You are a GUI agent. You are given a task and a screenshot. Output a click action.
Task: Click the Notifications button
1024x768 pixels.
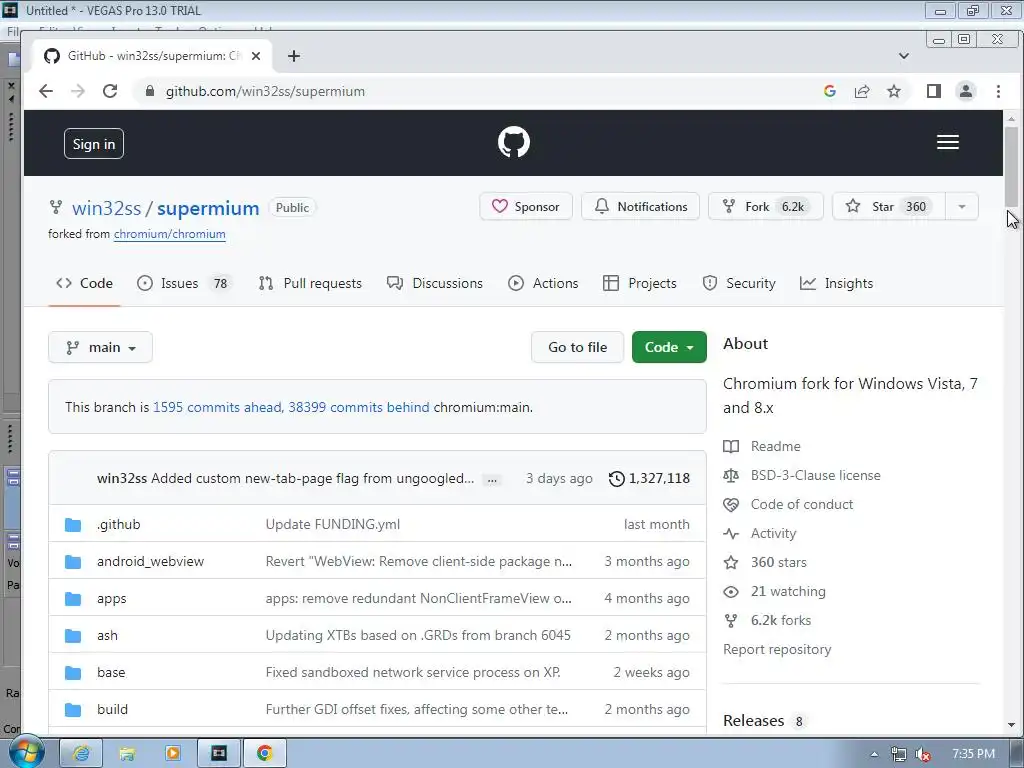coord(641,206)
